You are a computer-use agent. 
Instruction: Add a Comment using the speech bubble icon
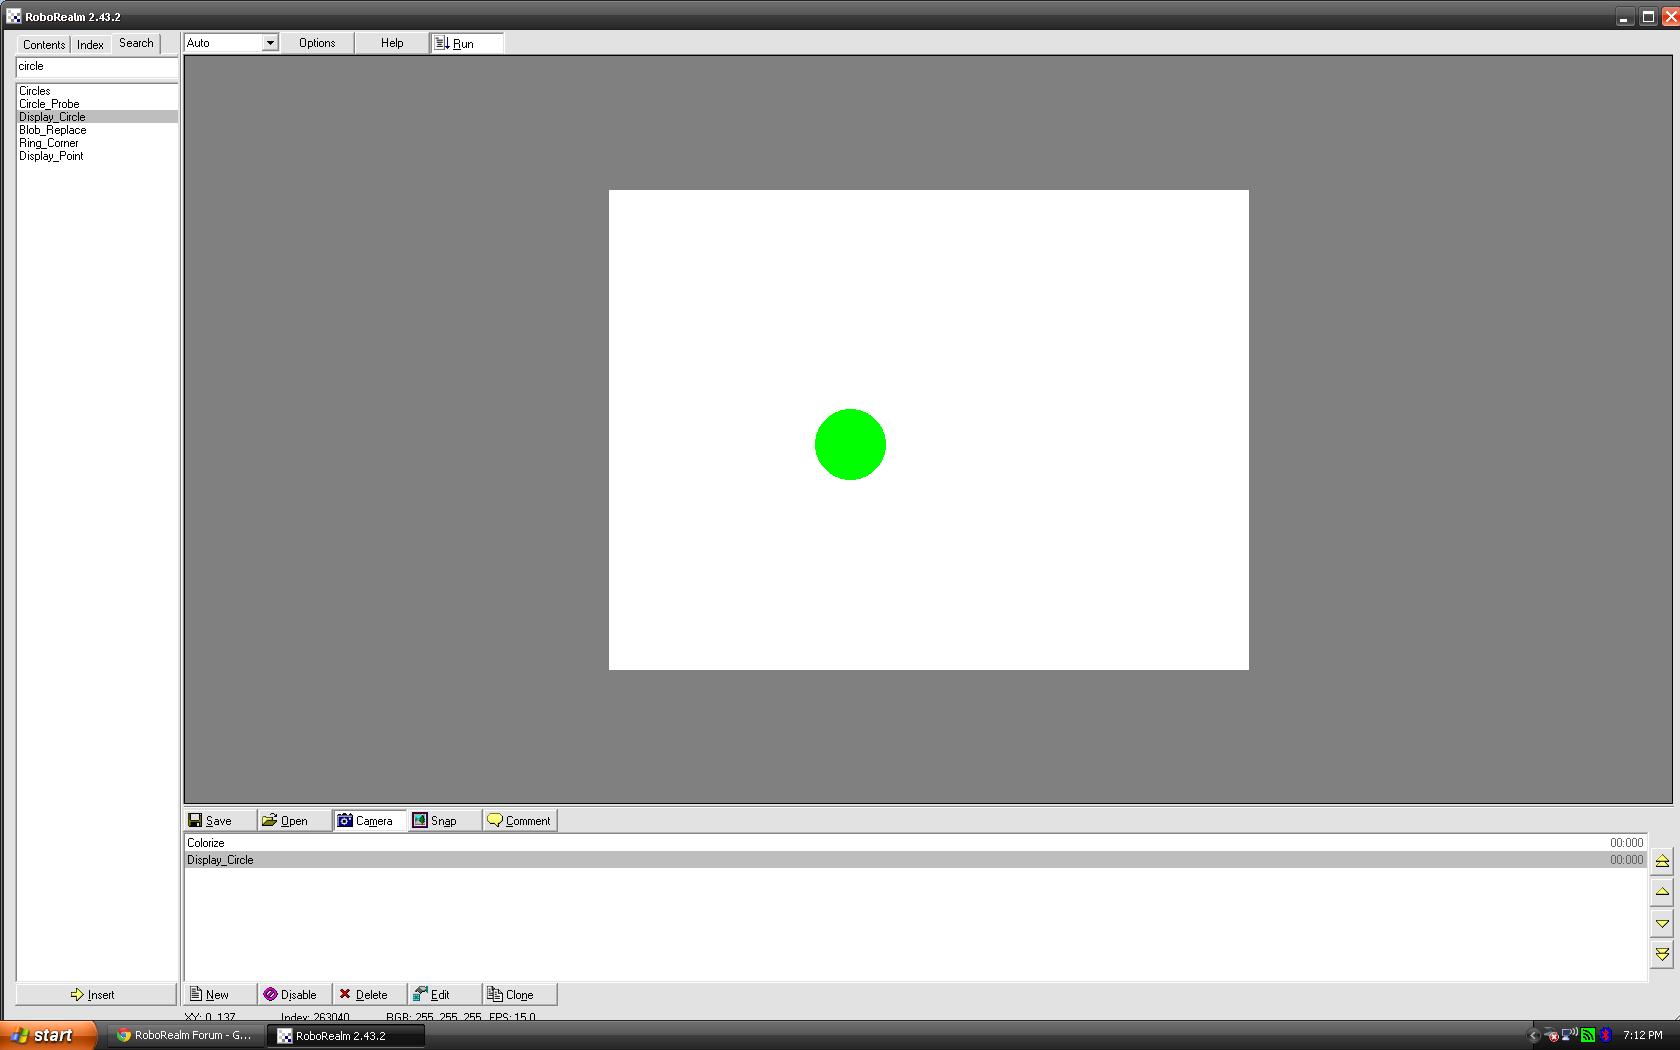(x=519, y=821)
